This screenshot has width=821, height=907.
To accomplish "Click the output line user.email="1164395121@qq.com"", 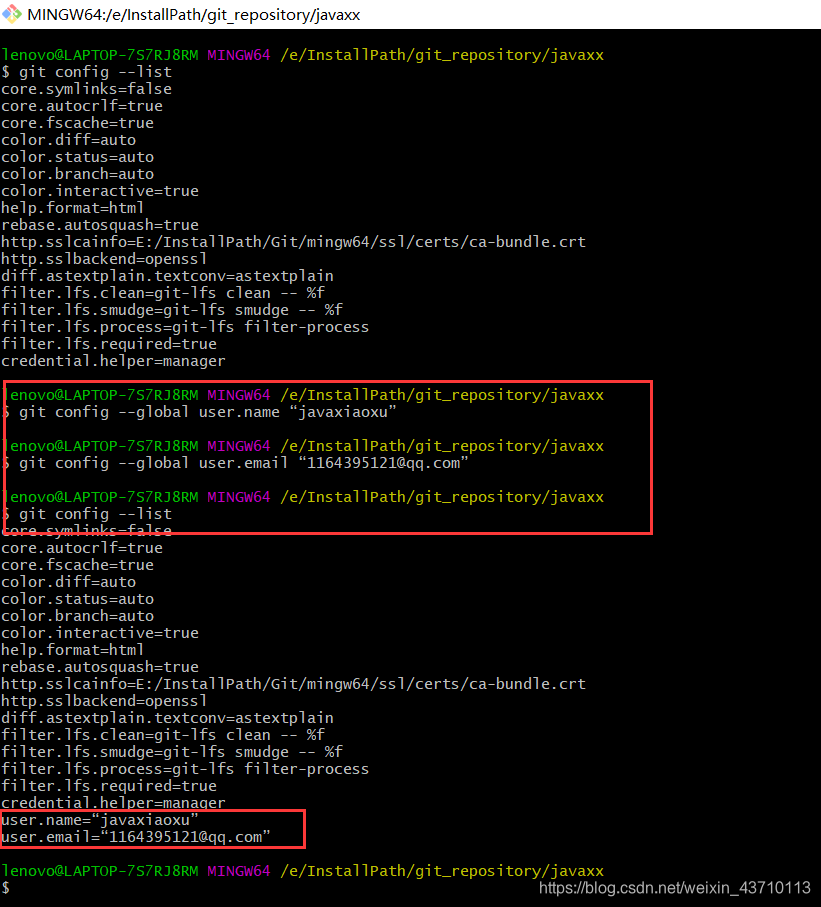I will click(x=135, y=837).
